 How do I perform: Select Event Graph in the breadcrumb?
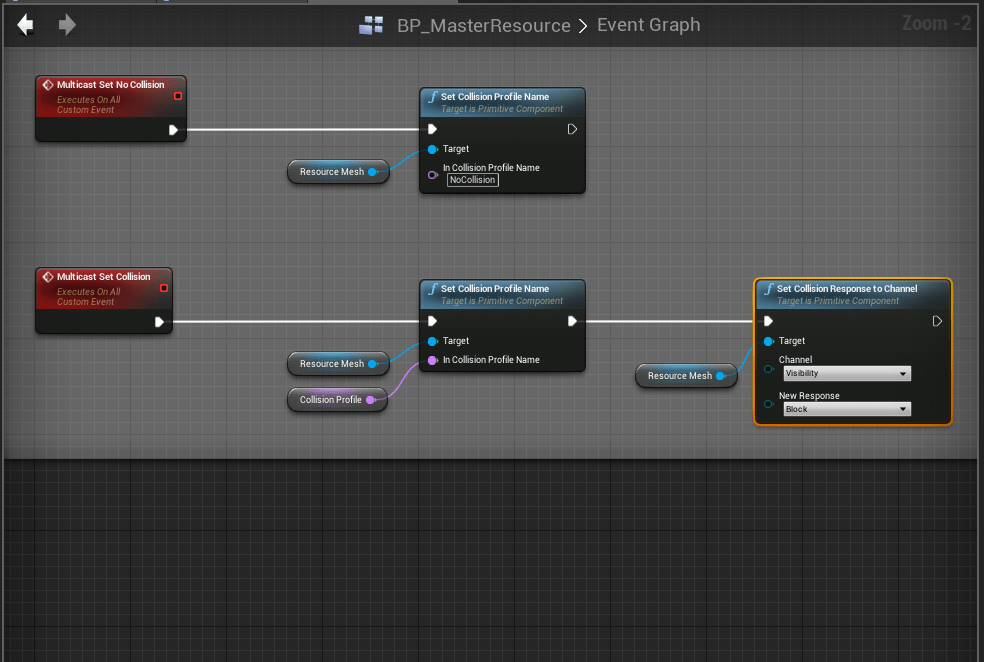click(648, 26)
